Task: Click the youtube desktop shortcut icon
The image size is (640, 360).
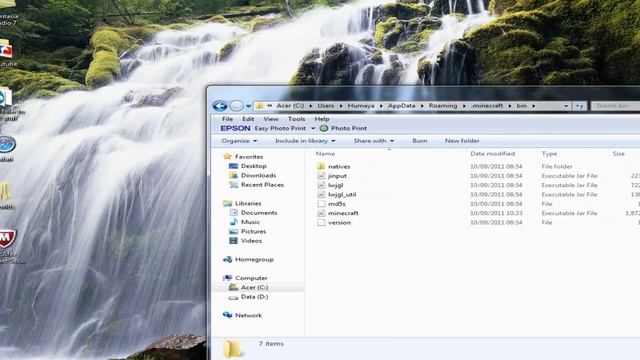Action: (x=6, y=50)
